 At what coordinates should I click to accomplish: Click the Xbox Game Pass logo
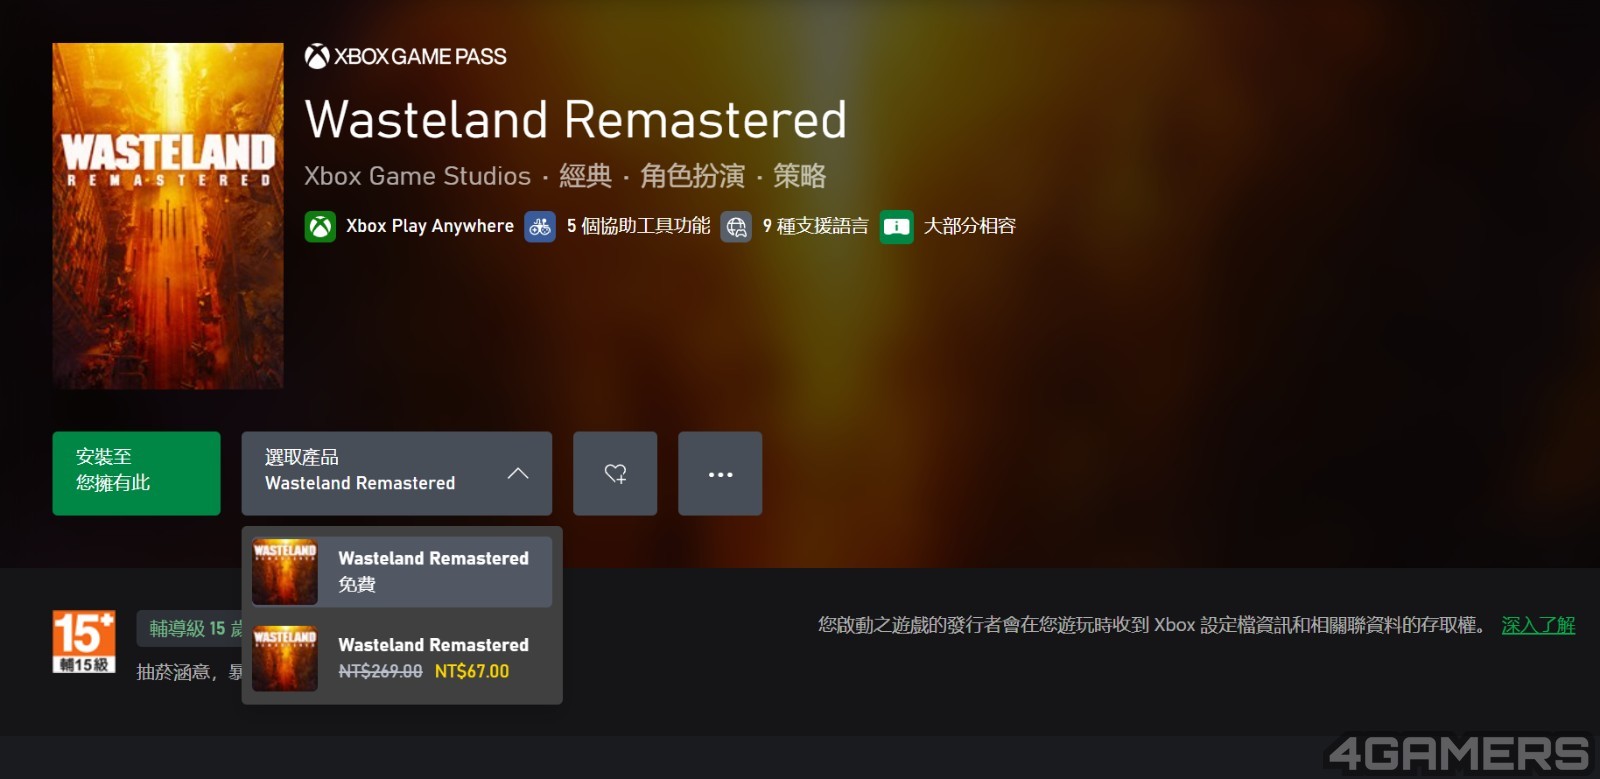coord(405,57)
